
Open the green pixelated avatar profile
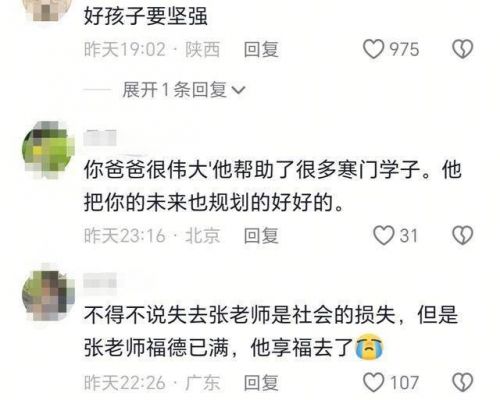(x=49, y=150)
